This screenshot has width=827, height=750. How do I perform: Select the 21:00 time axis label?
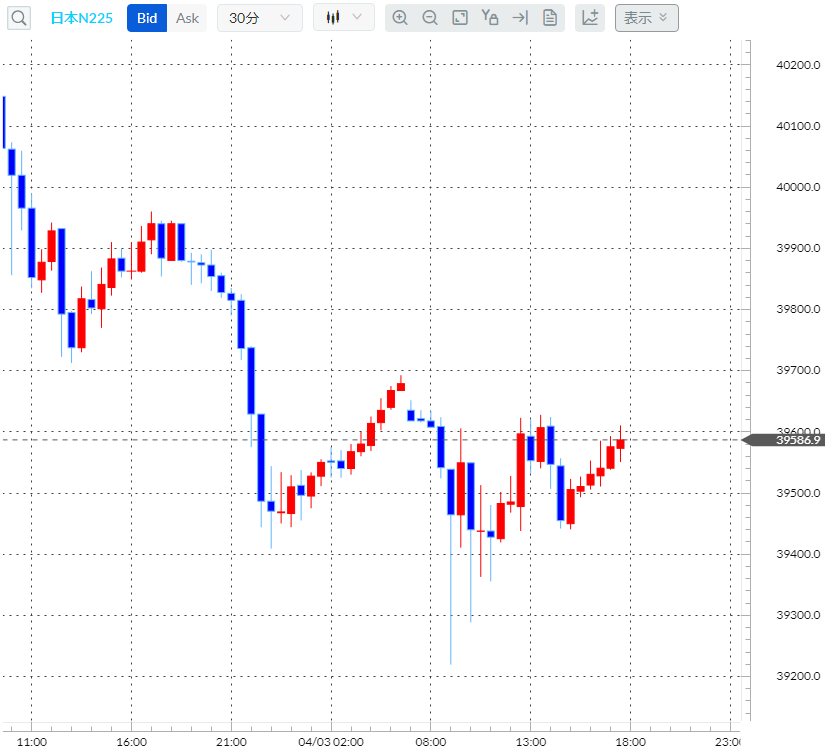[x=232, y=742]
